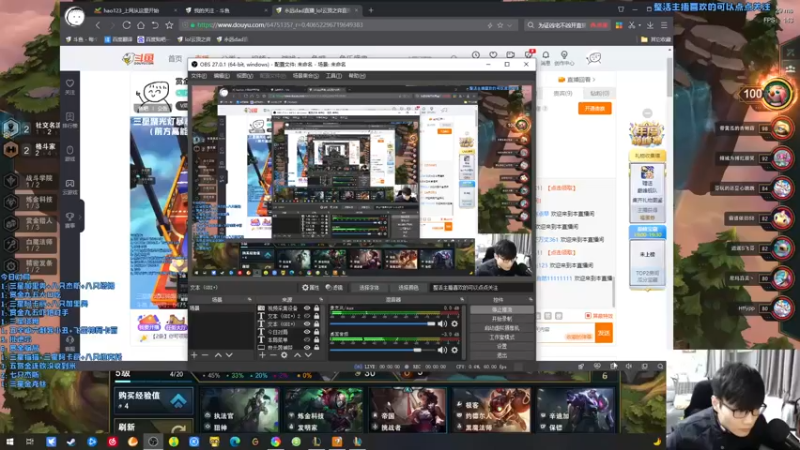Image resolution: width=800 pixels, height=450 pixels.
Task: Pop out the 来源 dock via header icon
Action: [321, 299]
